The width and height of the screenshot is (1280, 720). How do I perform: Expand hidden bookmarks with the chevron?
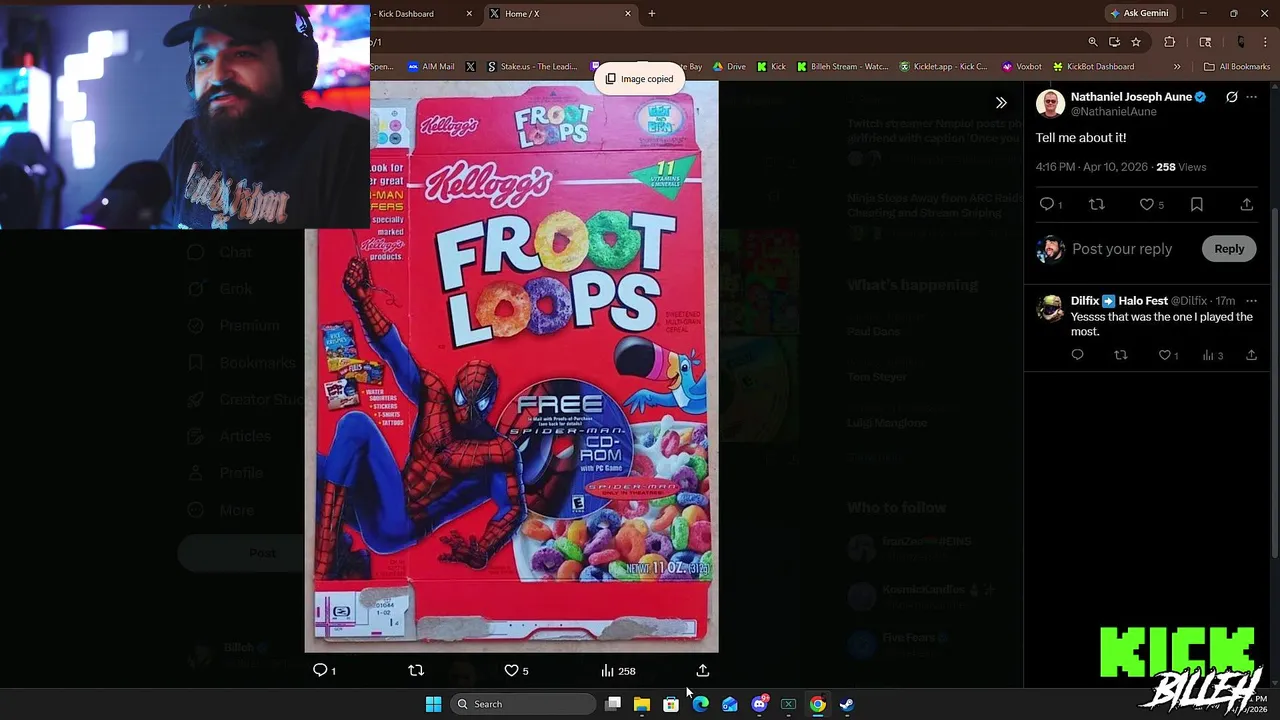tap(1177, 67)
